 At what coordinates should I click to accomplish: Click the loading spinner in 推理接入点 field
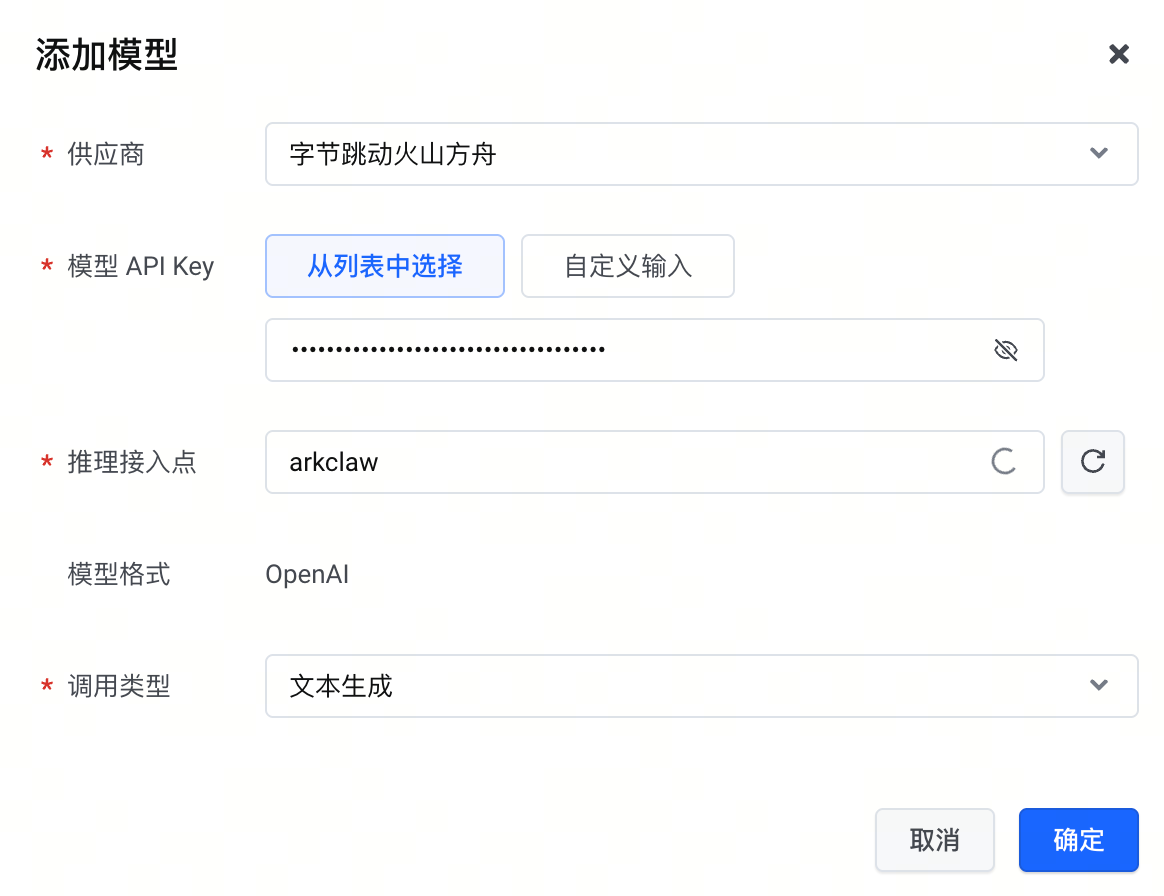(1003, 462)
